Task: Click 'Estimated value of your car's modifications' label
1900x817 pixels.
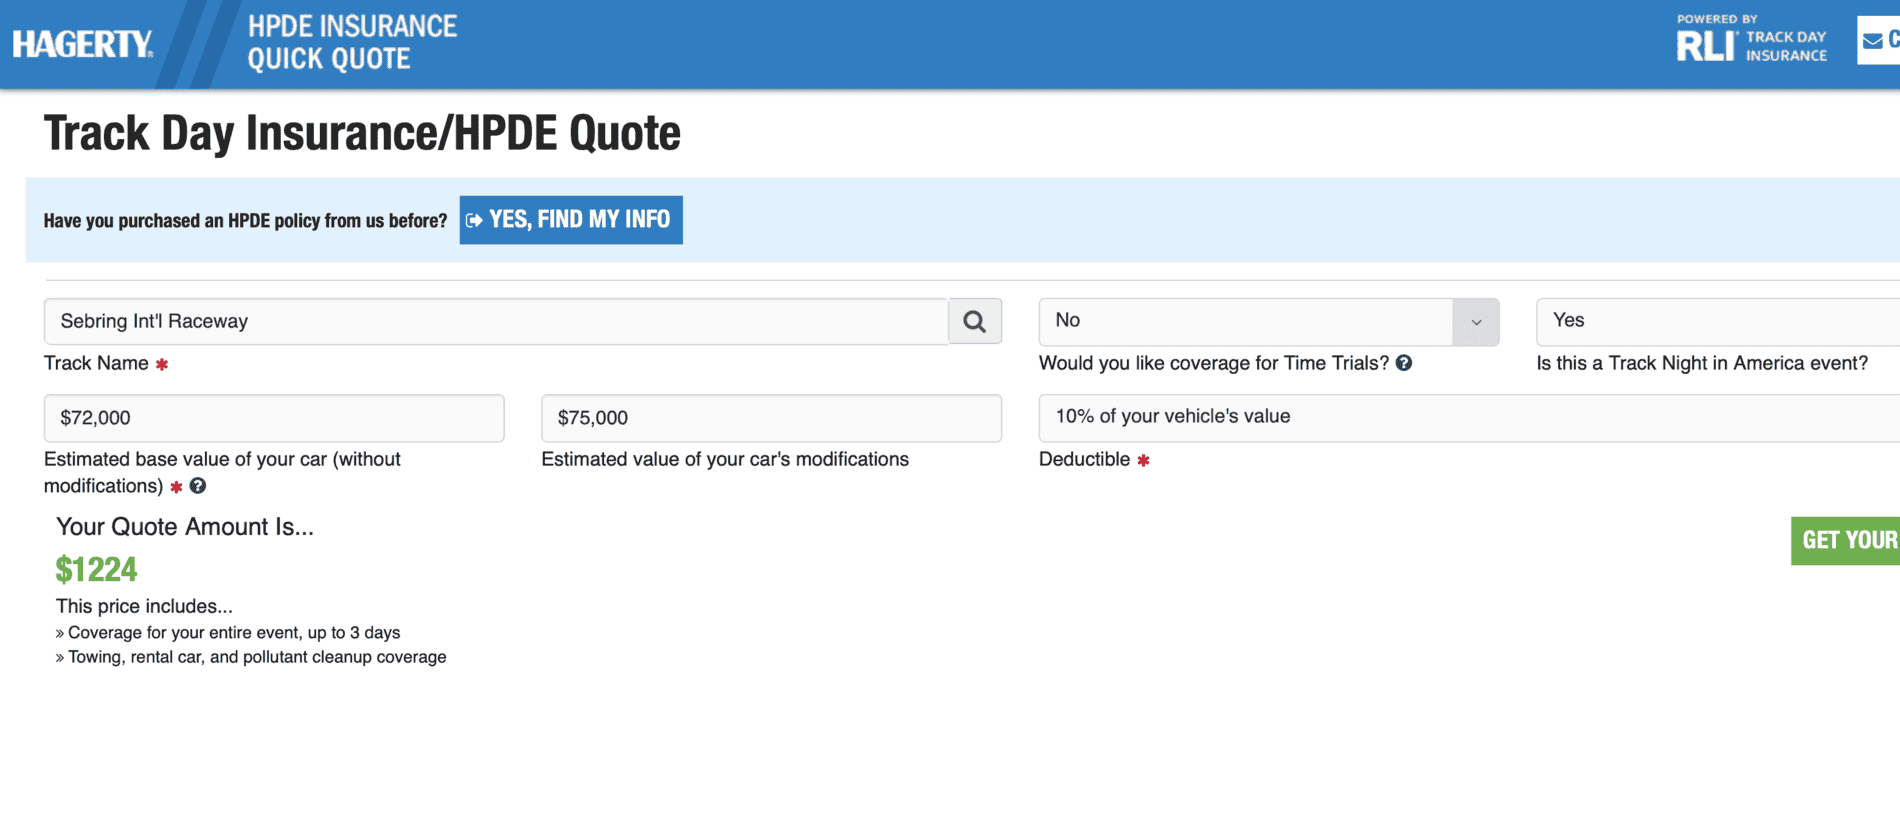Action: 725,459
